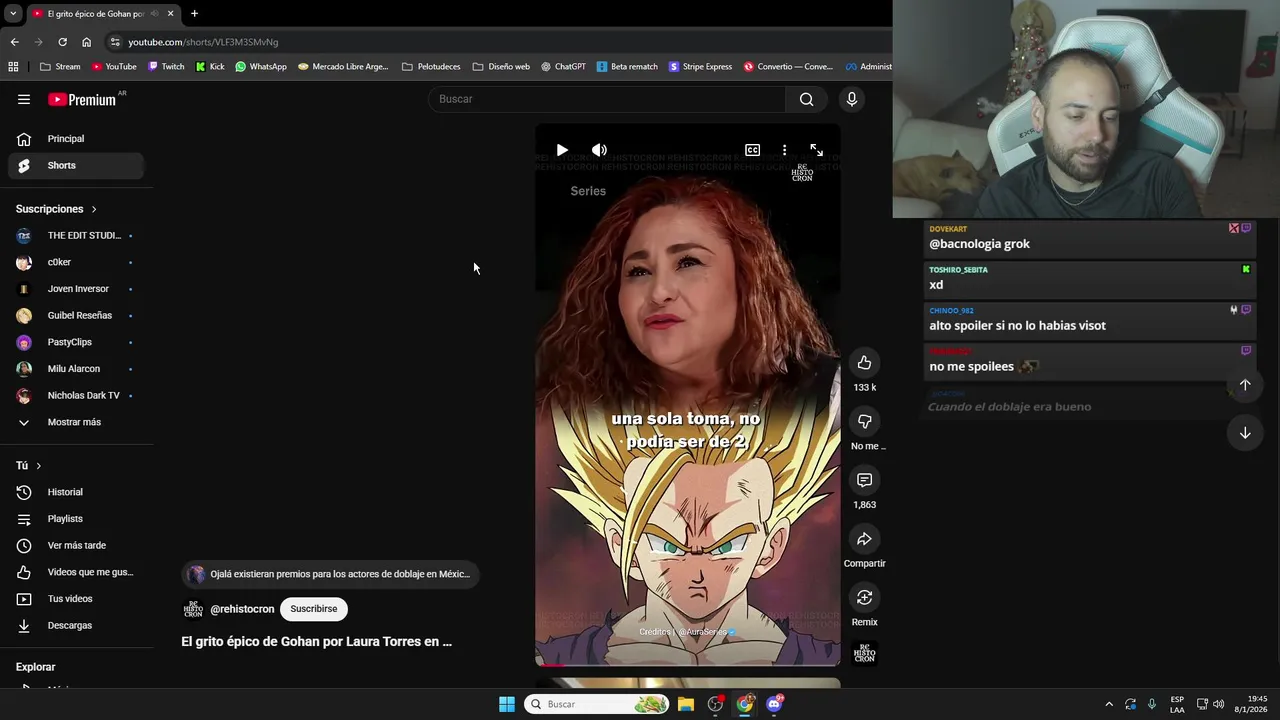
Task: Open the Diseño web bookmarks folder
Action: [501, 67]
